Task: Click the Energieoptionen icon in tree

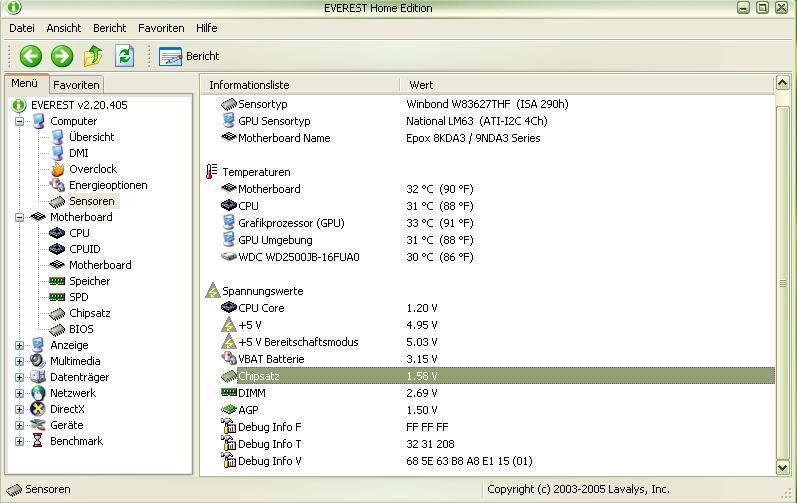Action: 57,185
